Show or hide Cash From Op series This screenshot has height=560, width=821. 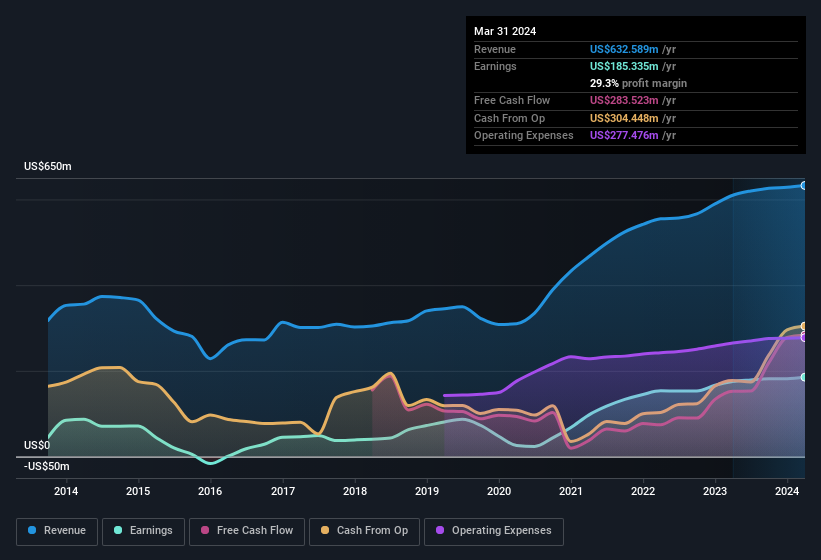click(364, 531)
